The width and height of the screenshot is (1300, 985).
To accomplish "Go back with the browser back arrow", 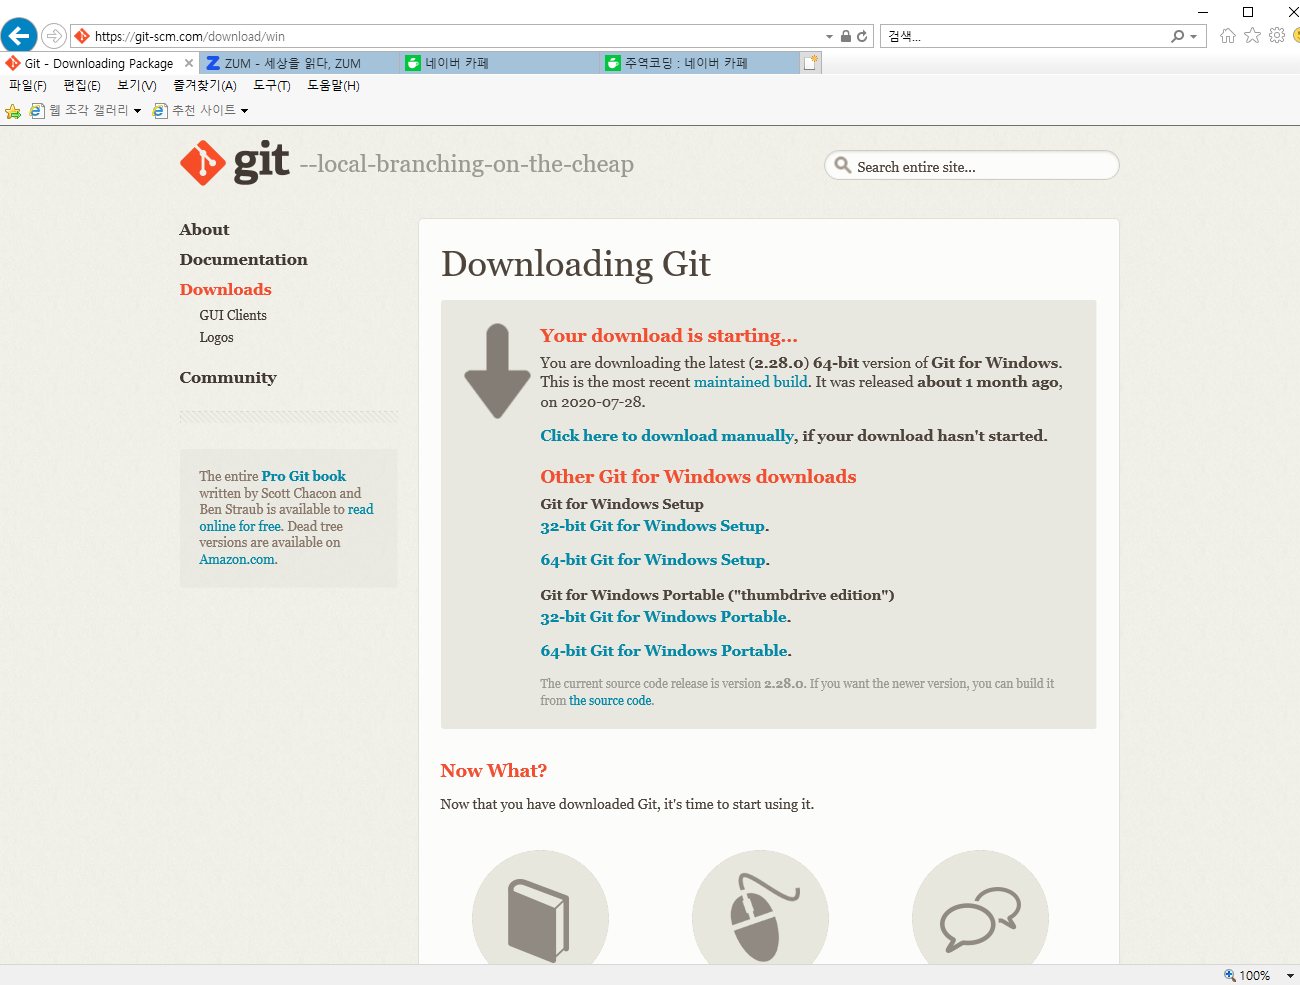I will (x=19, y=36).
